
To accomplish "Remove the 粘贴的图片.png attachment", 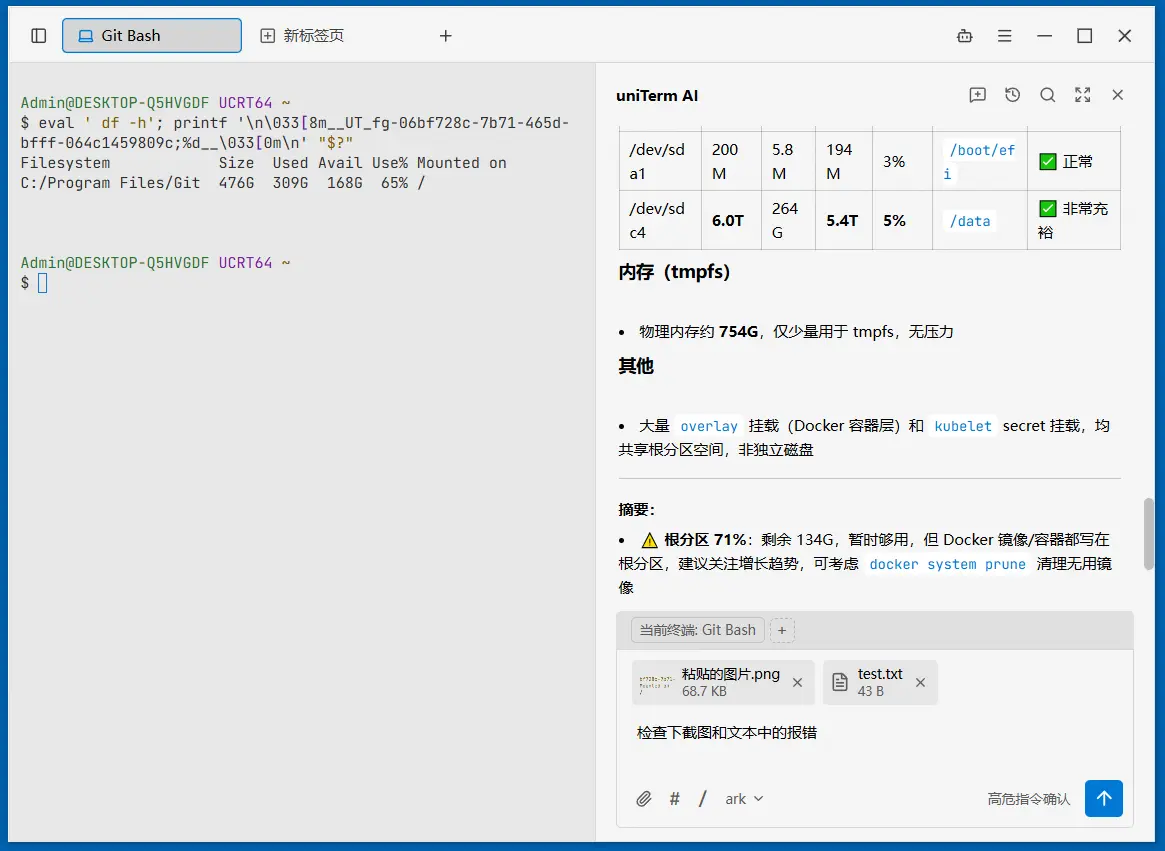I will [797, 682].
